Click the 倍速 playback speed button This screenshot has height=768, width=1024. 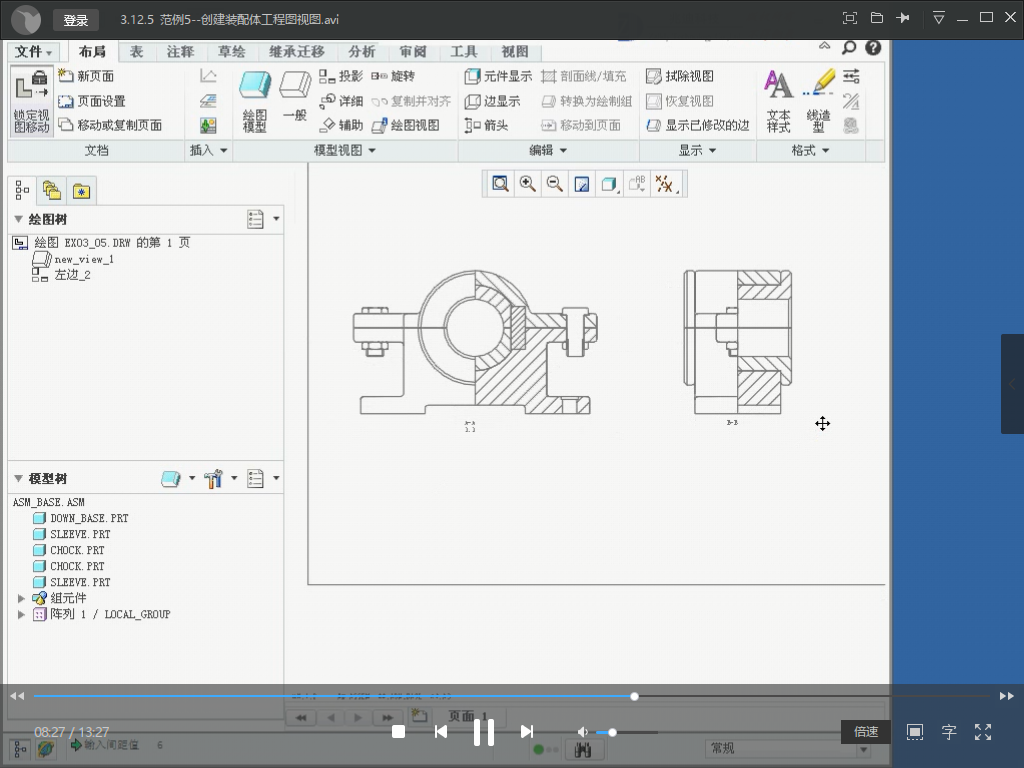pos(866,732)
